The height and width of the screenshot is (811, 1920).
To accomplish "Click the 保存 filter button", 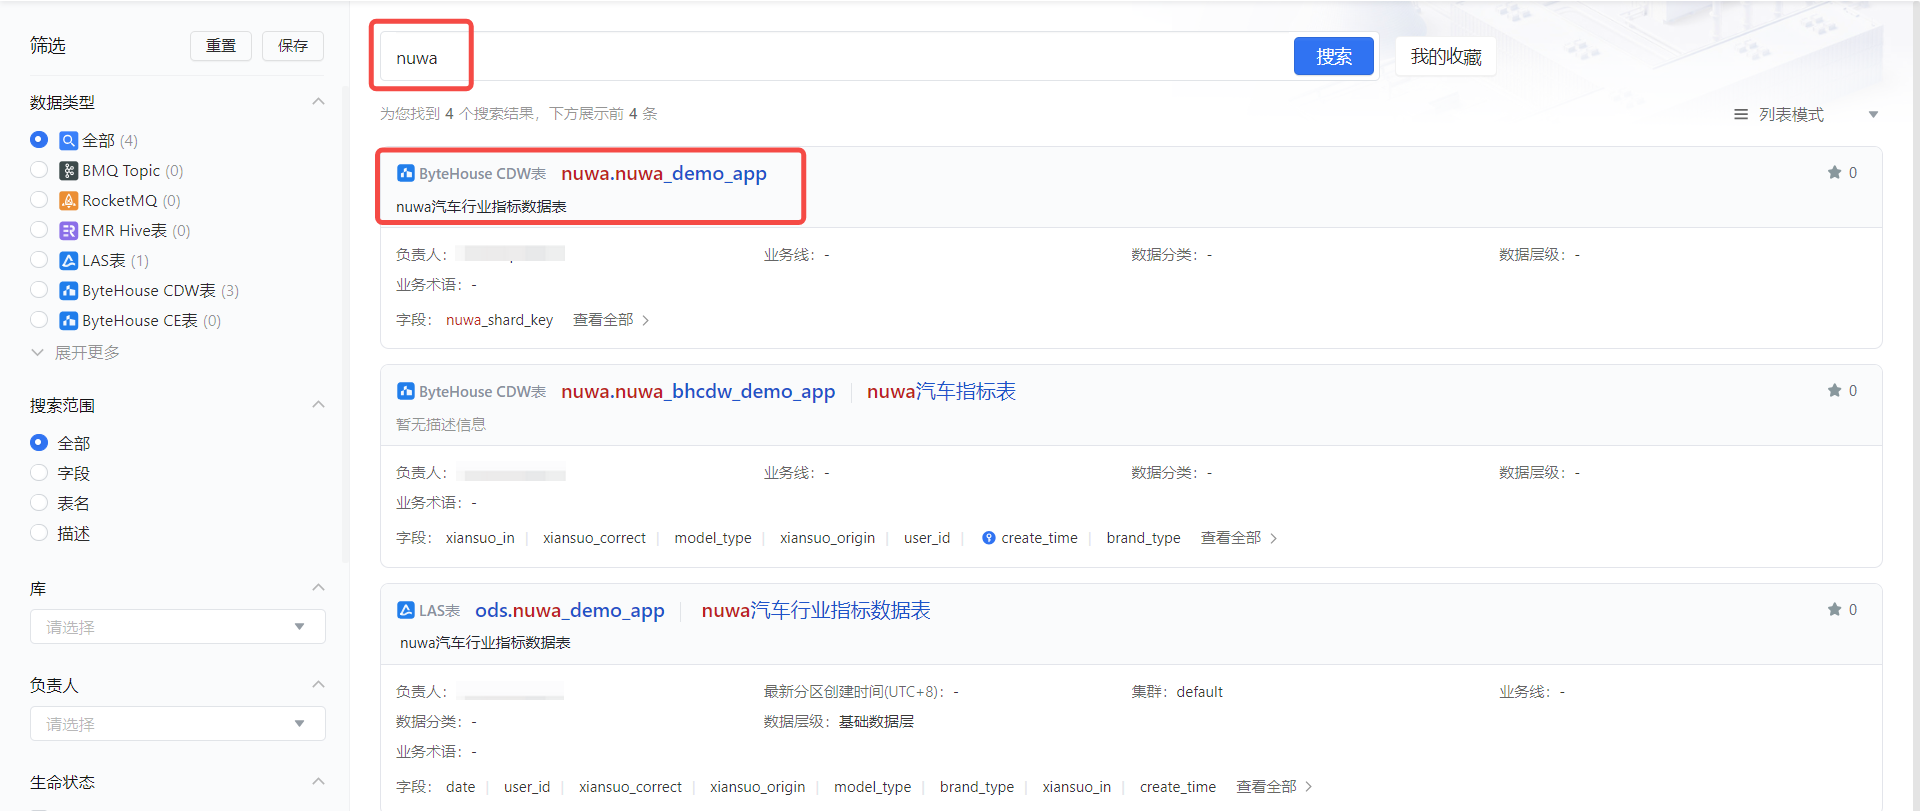I will click(x=293, y=46).
